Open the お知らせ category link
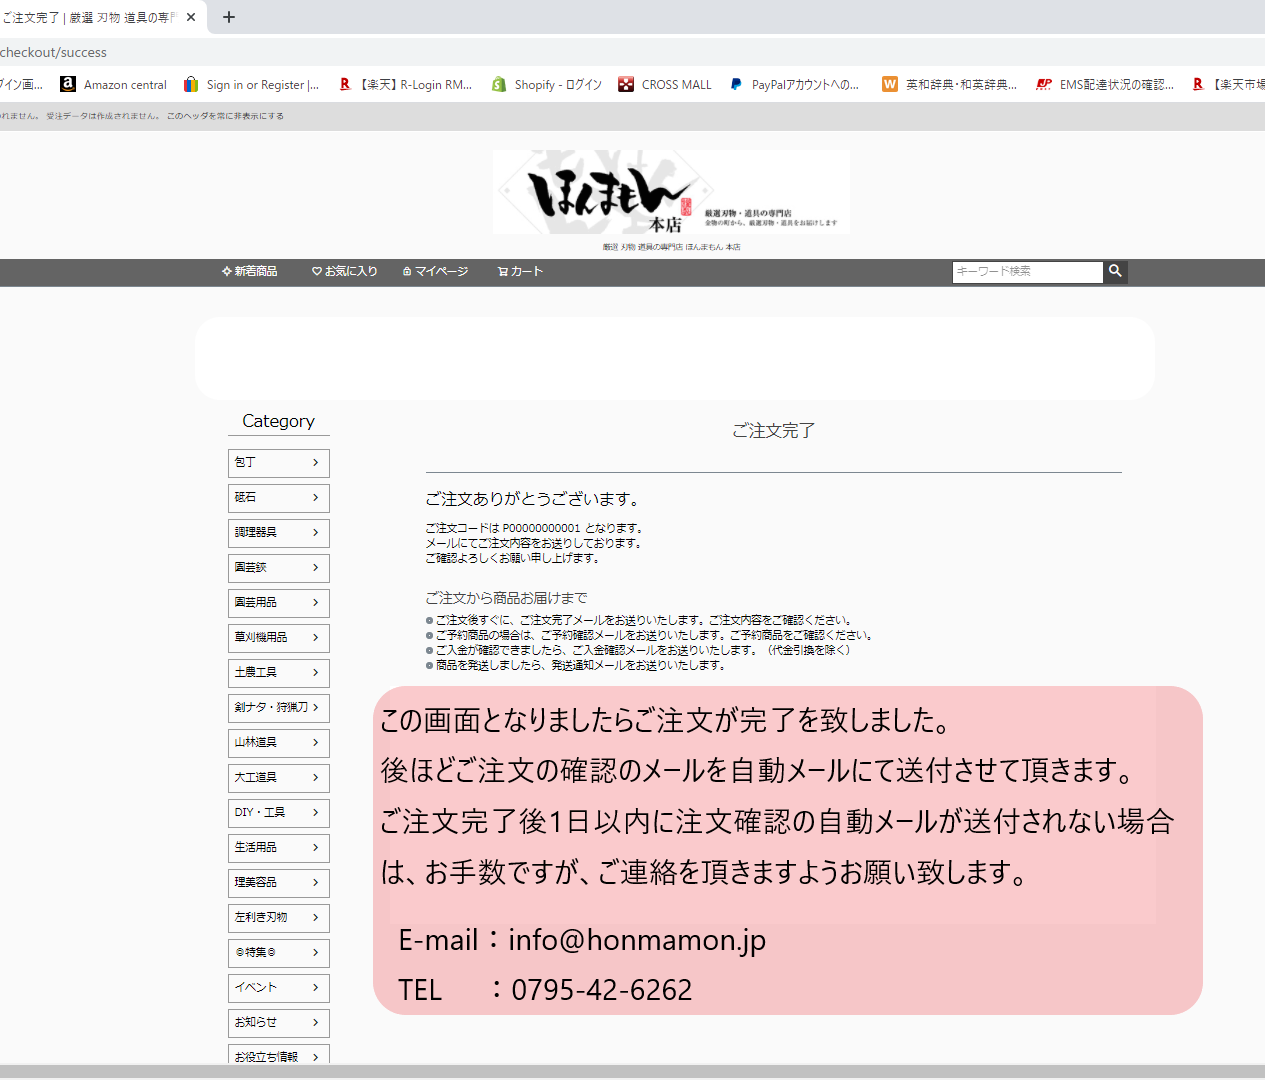This screenshot has width=1265, height=1080. tap(278, 1023)
